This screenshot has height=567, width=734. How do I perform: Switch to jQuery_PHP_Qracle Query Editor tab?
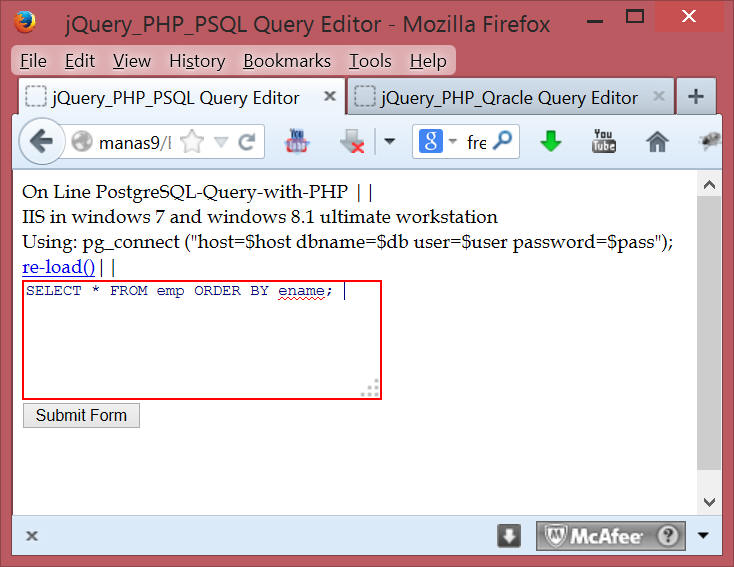508,97
